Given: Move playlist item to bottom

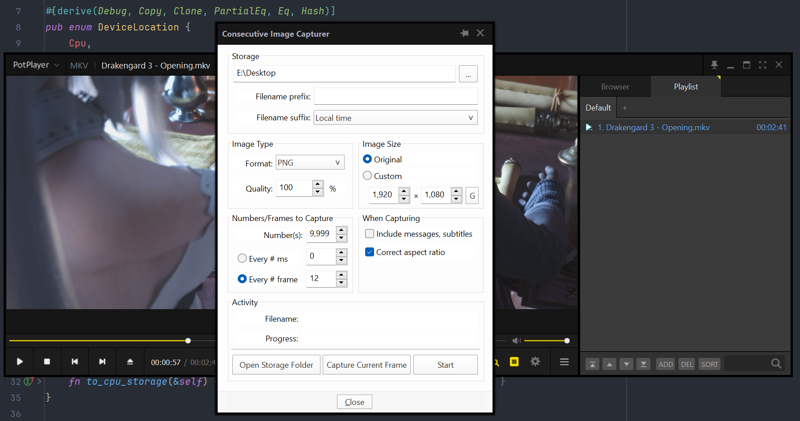Looking at the screenshot, I should tap(644, 364).
